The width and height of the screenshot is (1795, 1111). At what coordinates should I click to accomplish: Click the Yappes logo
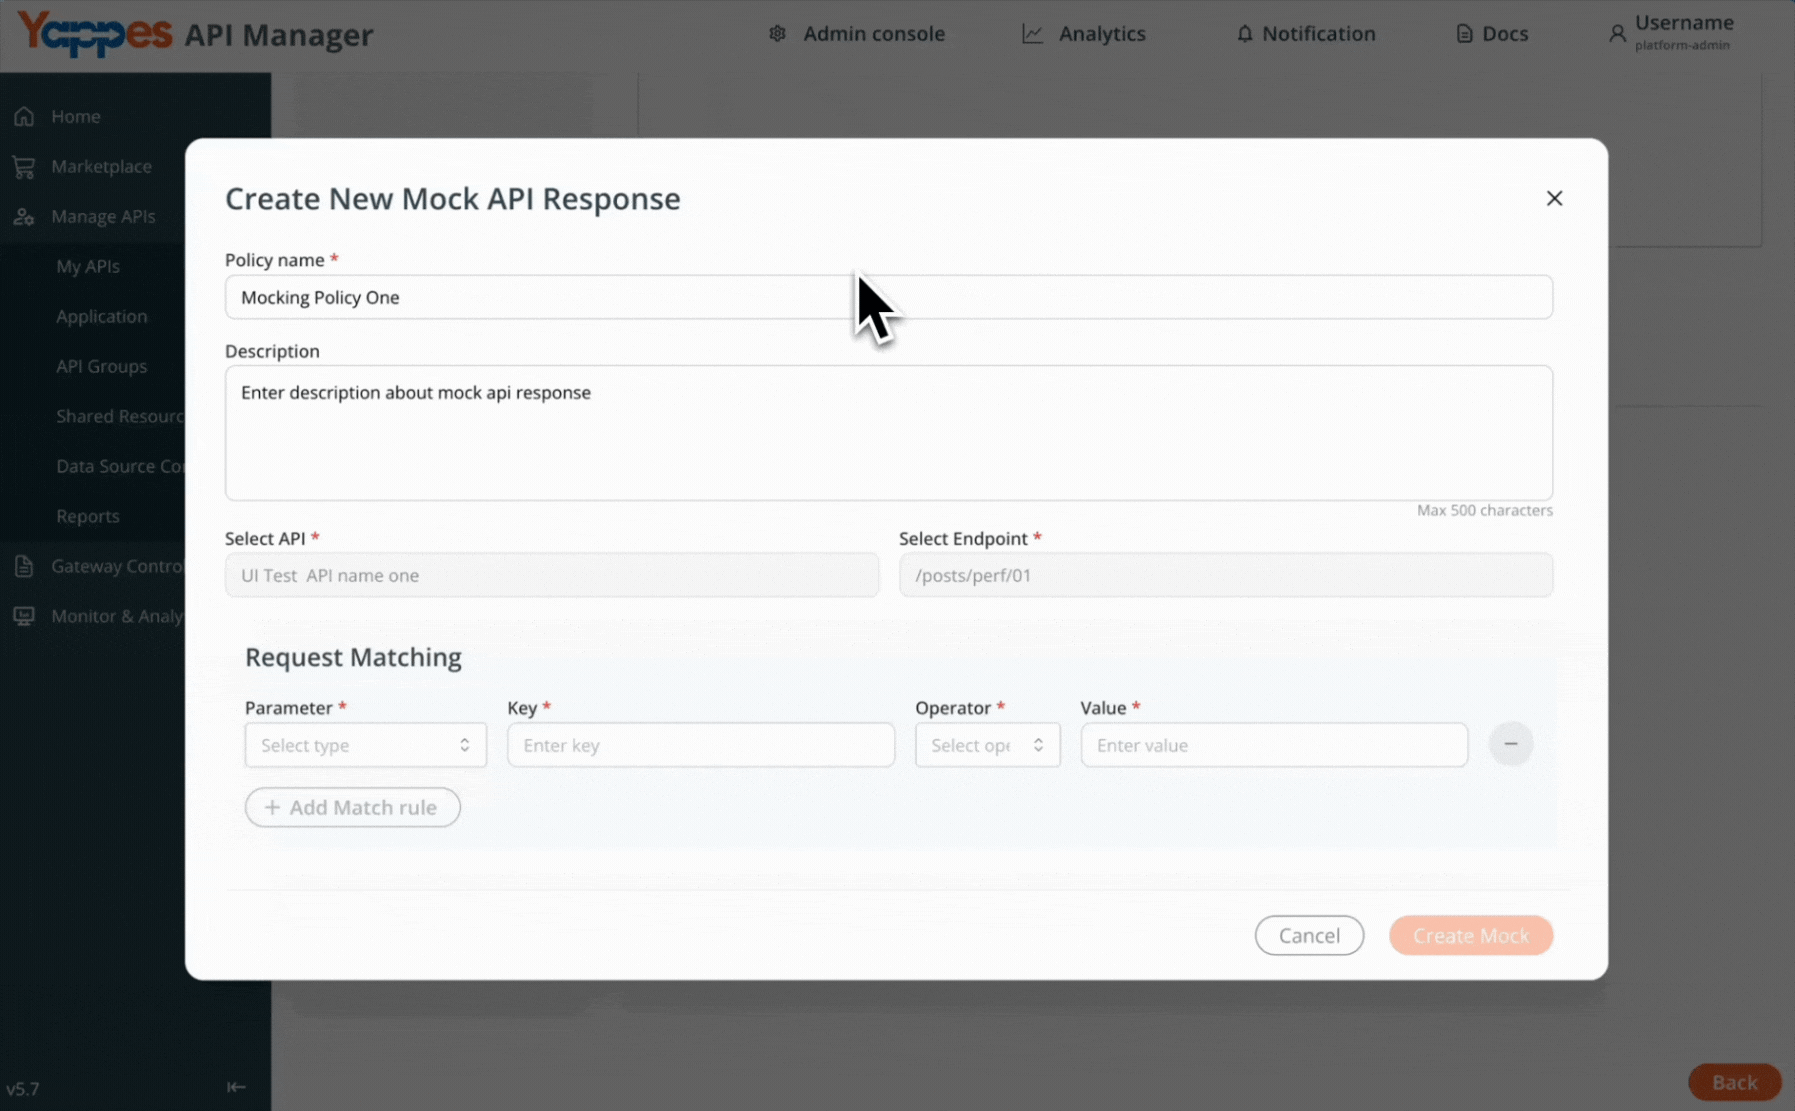coord(95,33)
